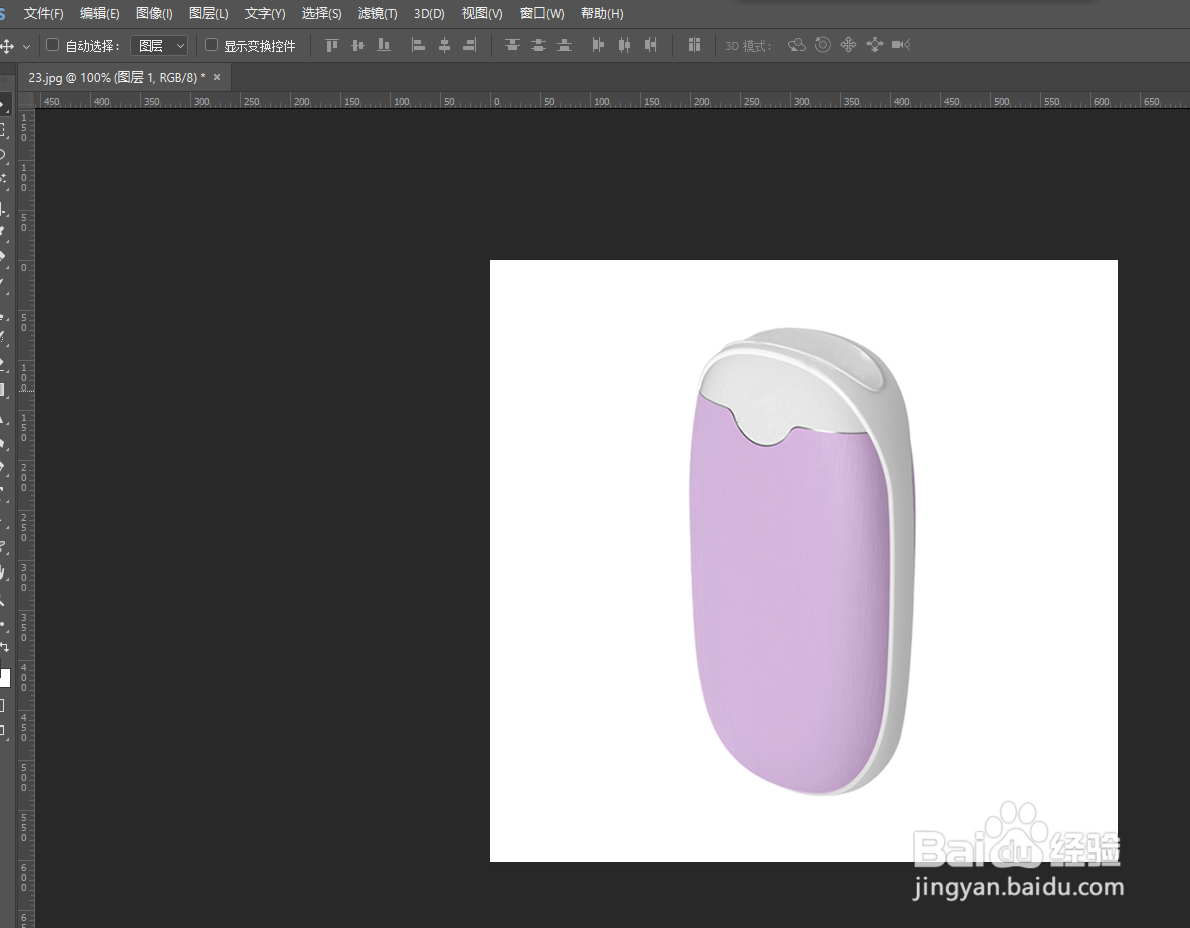Viewport: 1190px width, 928px height.
Task: Open the 滤镜(T) menu
Action: click(377, 14)
